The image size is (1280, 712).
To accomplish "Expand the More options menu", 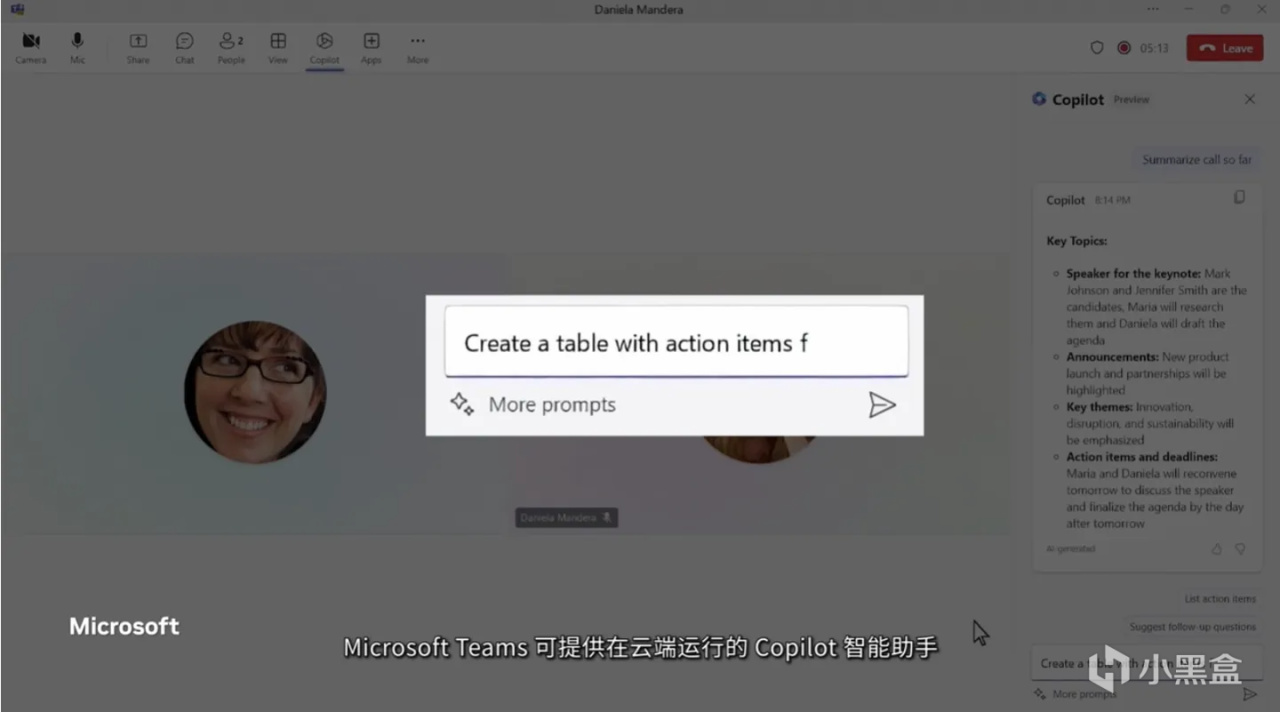I will [418, 47].
